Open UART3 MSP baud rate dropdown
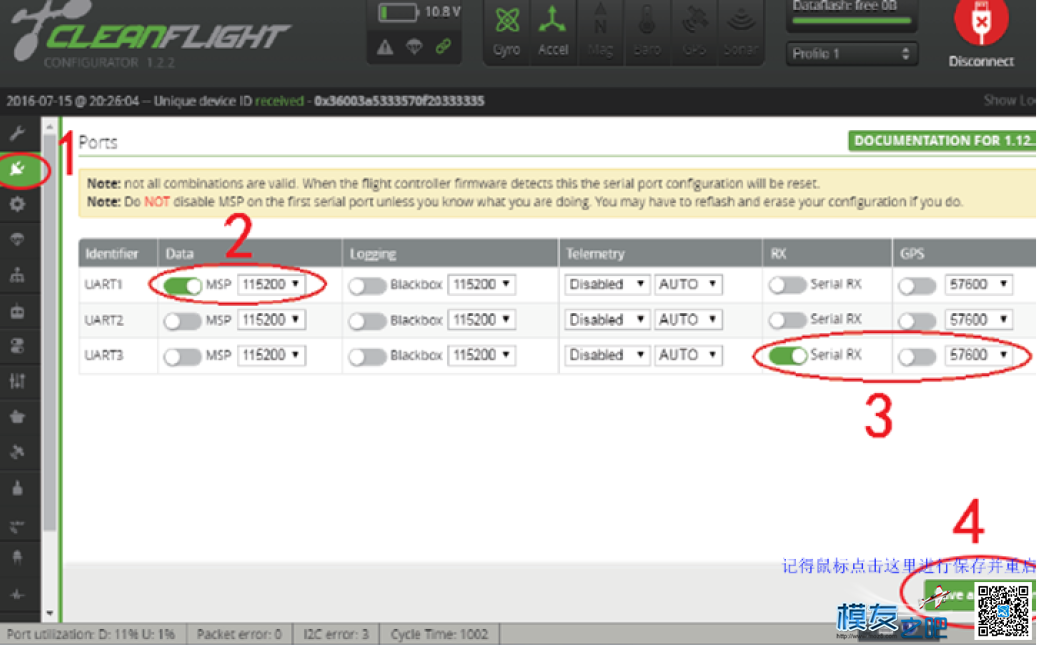The image size is (1037, 645). tap(271, 355)
